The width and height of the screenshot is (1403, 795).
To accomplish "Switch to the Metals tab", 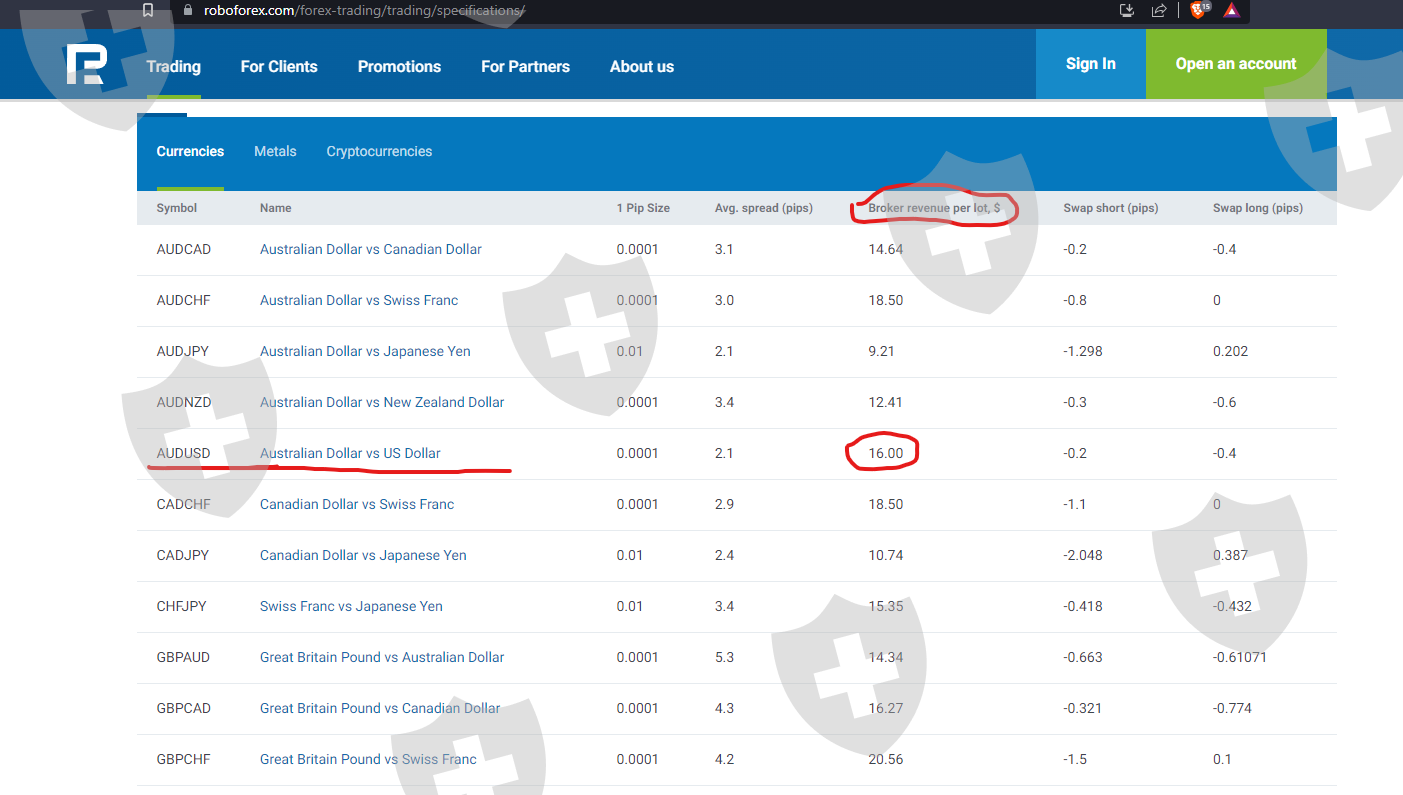I will [x=275, y=151].
